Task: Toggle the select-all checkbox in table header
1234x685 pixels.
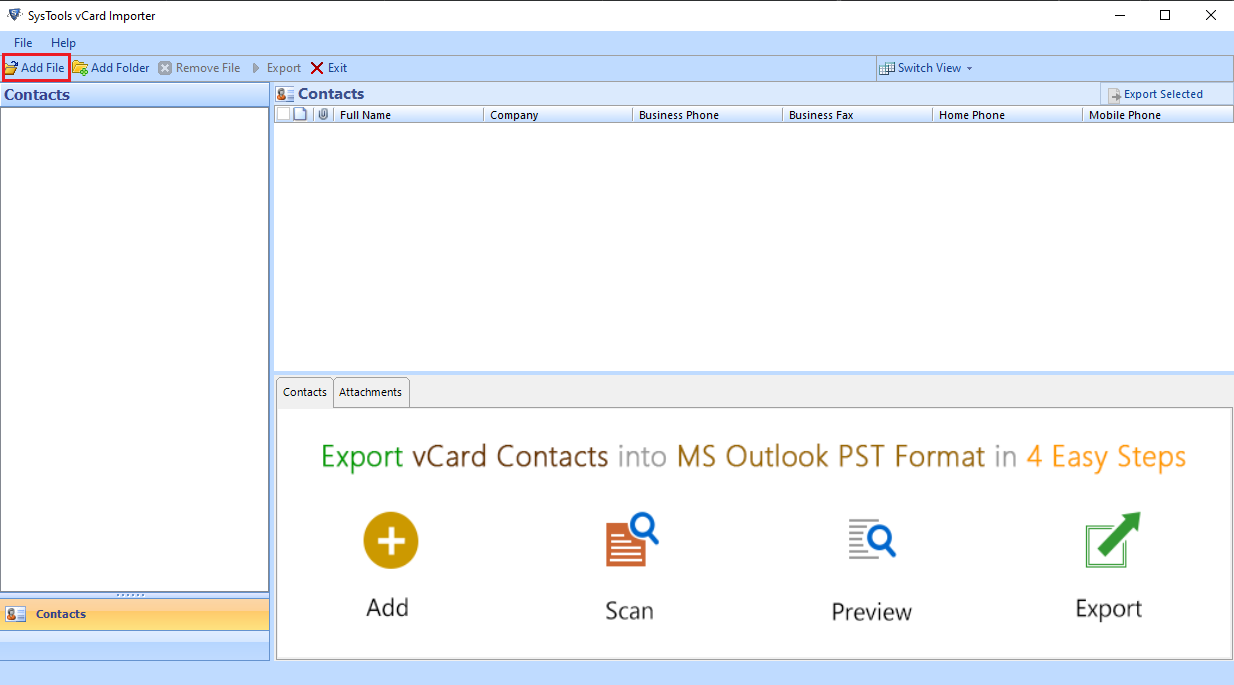Action: click(x=283, y=114)
